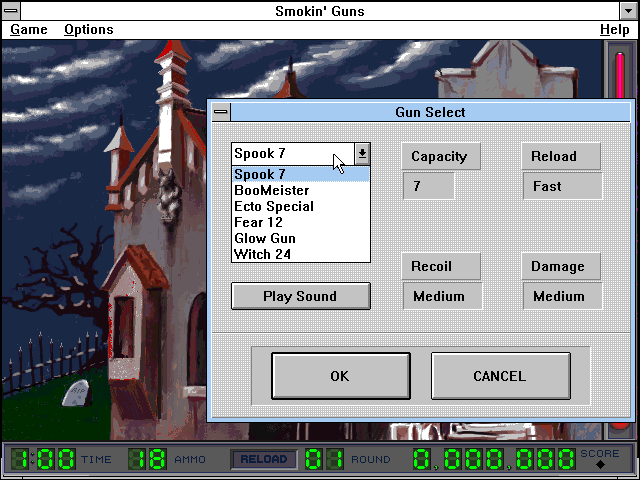Click the gargoyle statue on the tower

[169, 195]
